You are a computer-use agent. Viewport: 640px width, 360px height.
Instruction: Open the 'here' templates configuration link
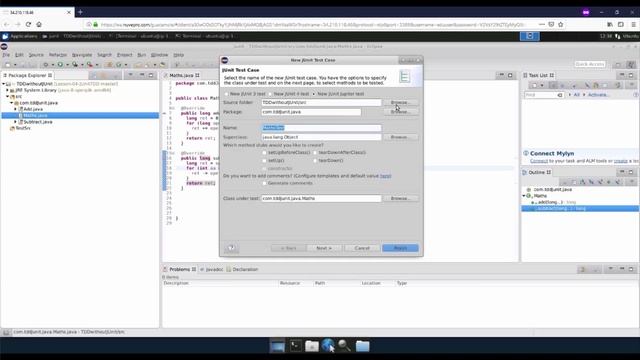click(385, 176)
